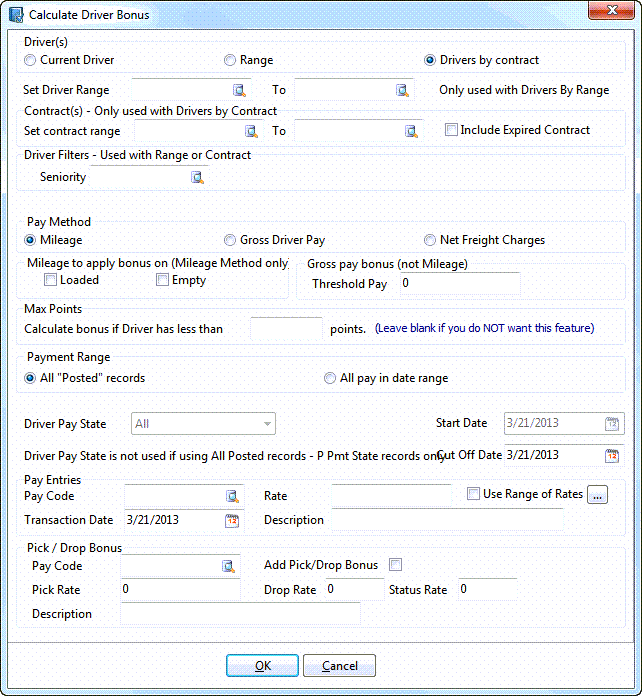Open lookup for contract range To field

[x=411, y=131]
